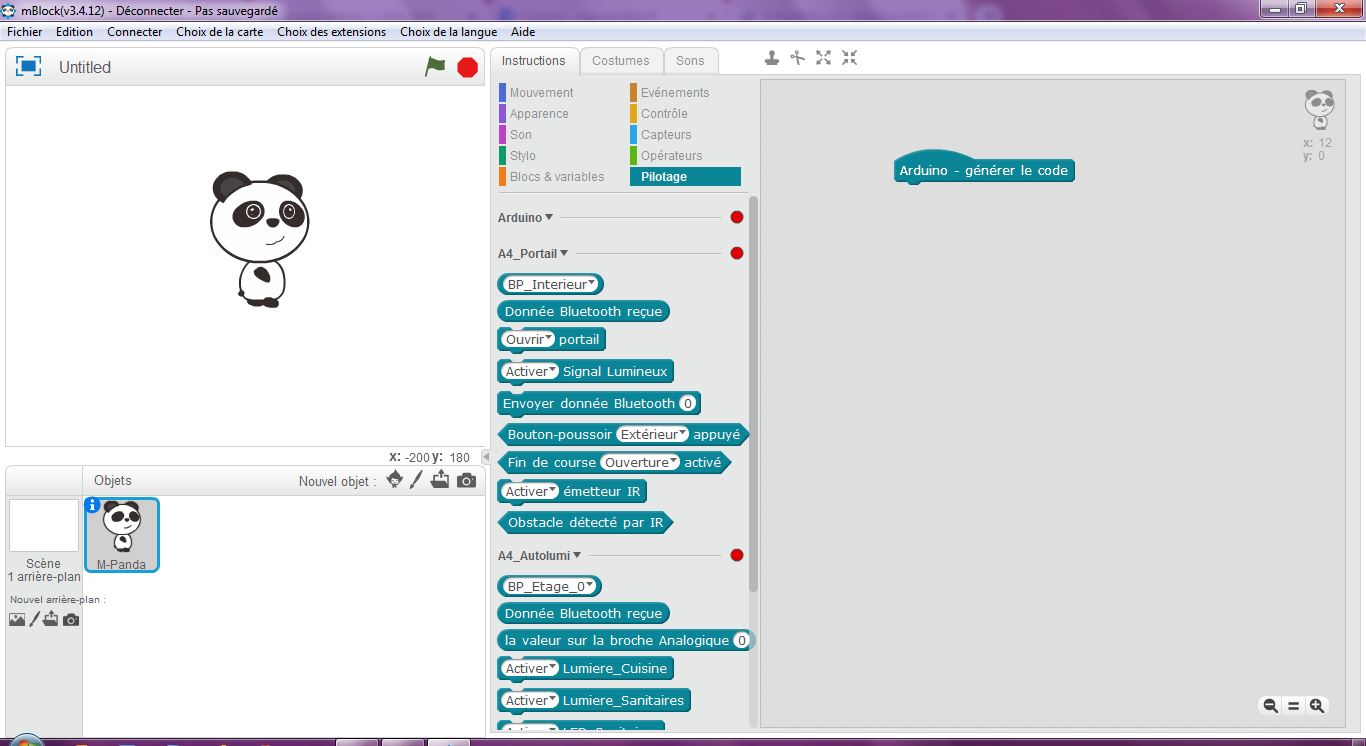Open the Extérieur dropdown in Bouton-poussoir block
Viewport: 1366px width, 746px height.
[x=683, y=434]
